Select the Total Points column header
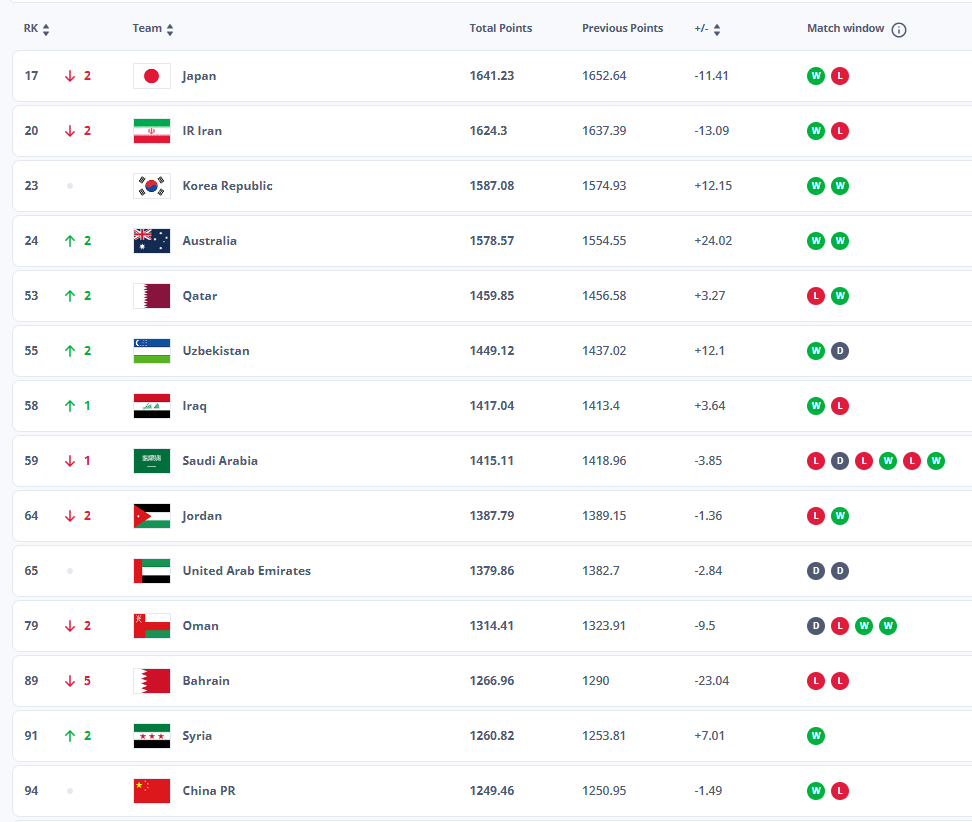972x822 pixels. [x=500, y=29]
